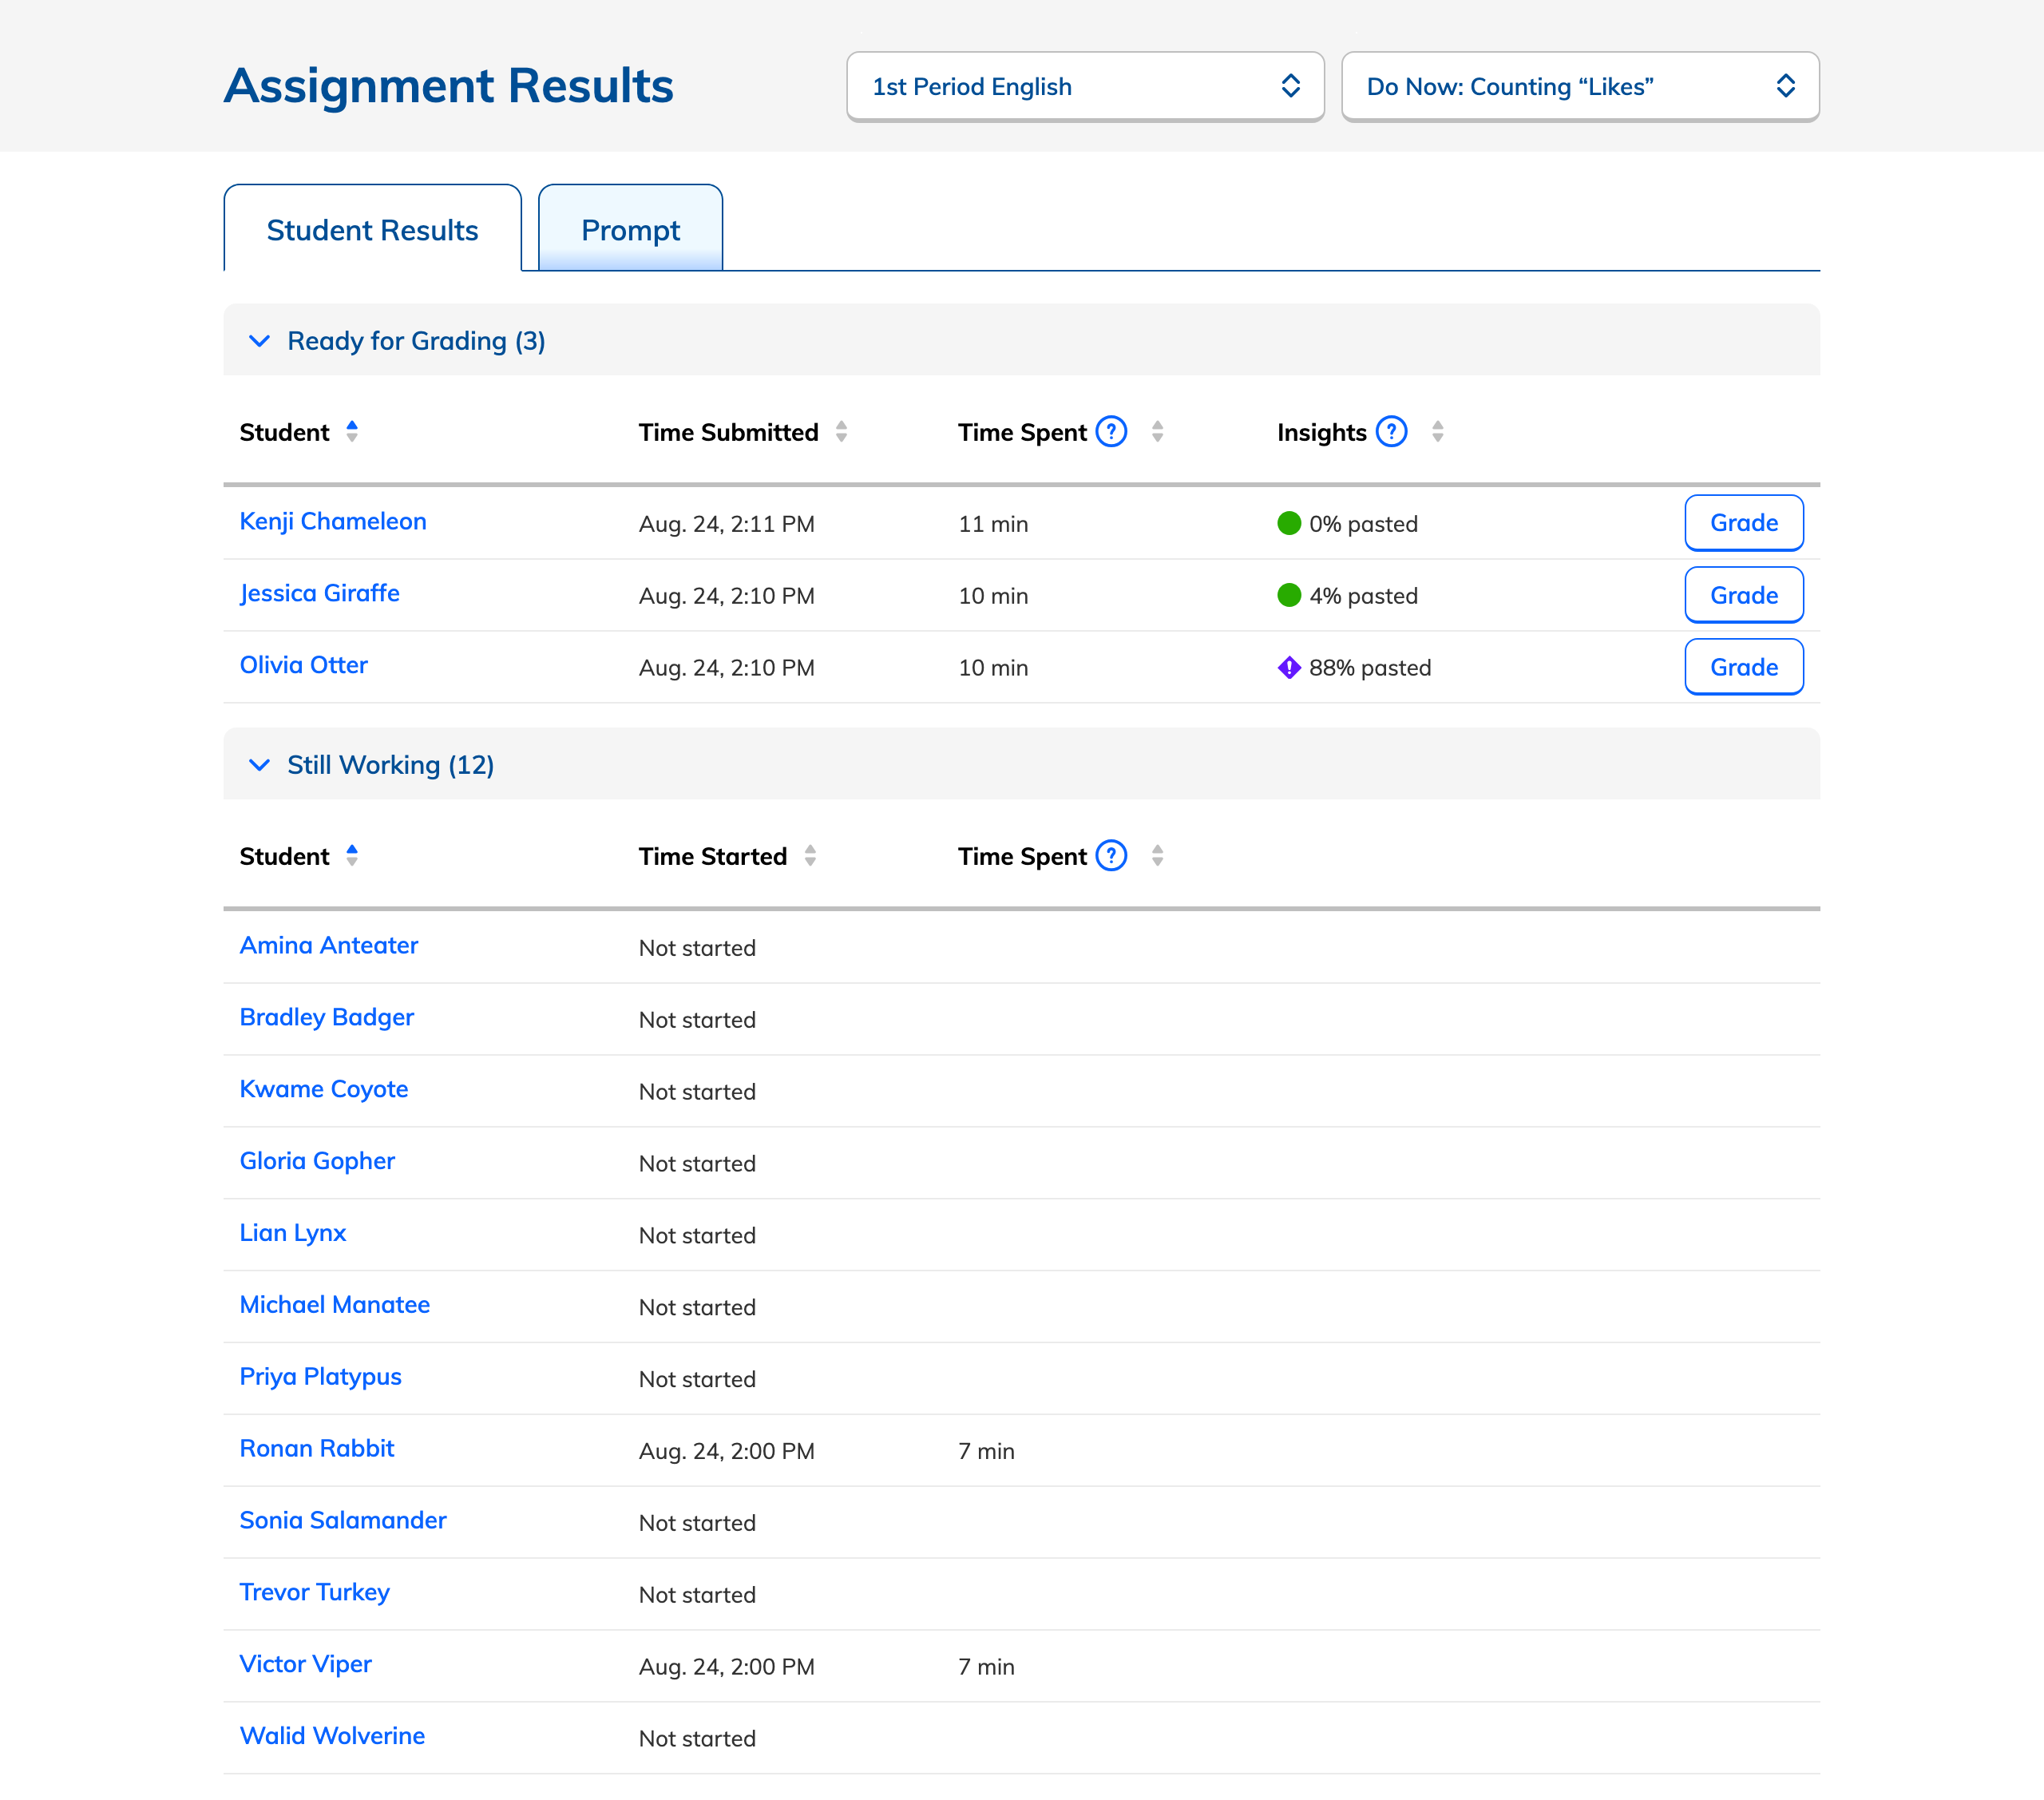The width and height of the screenshot is (2044, 1800).
Task: Click Kenji Chameleon's green insight dot
Action: (1289, 523)
